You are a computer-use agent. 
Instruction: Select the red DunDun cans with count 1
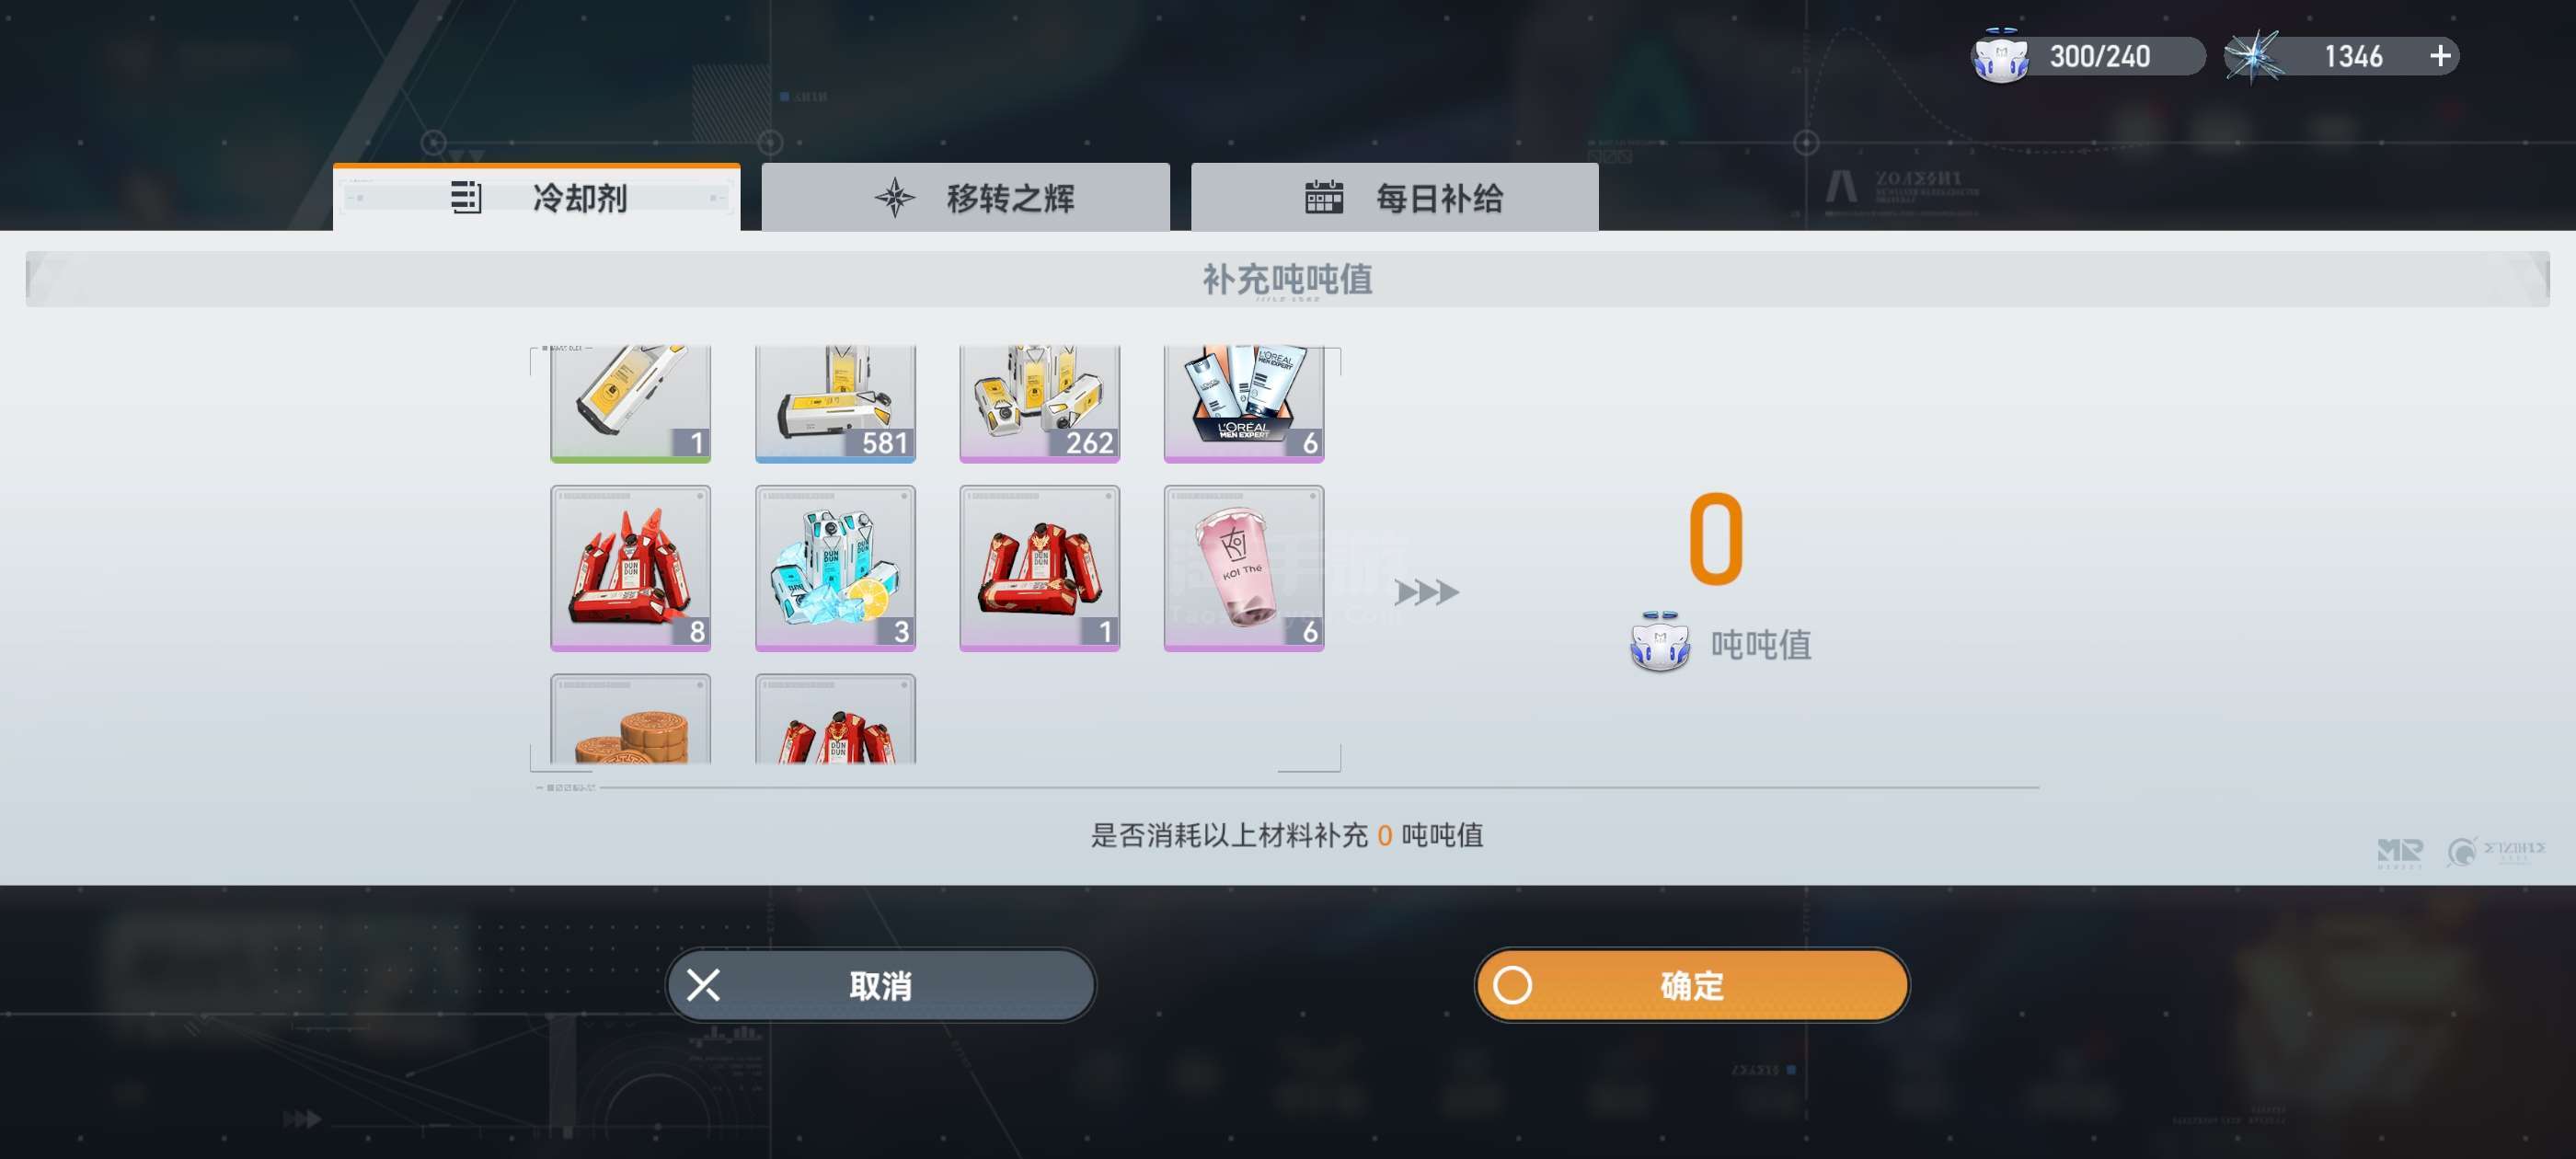[1039, 568]
